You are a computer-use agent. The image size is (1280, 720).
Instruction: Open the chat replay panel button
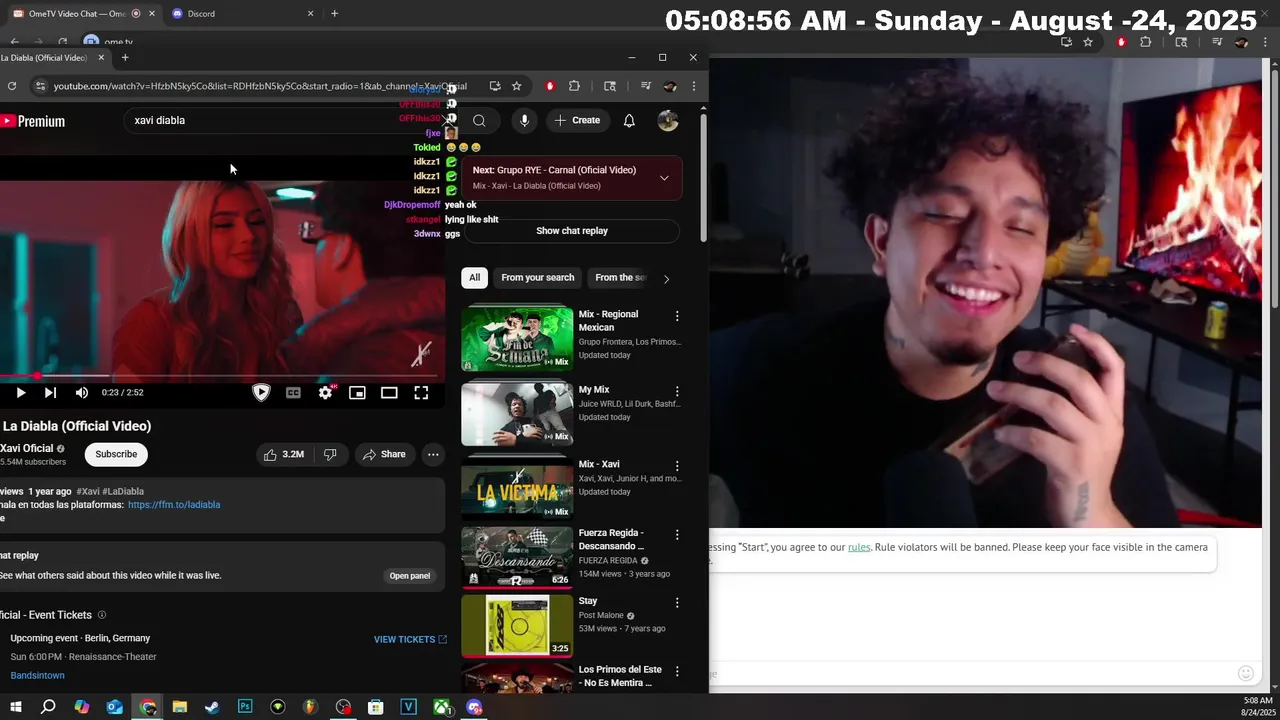410,576
